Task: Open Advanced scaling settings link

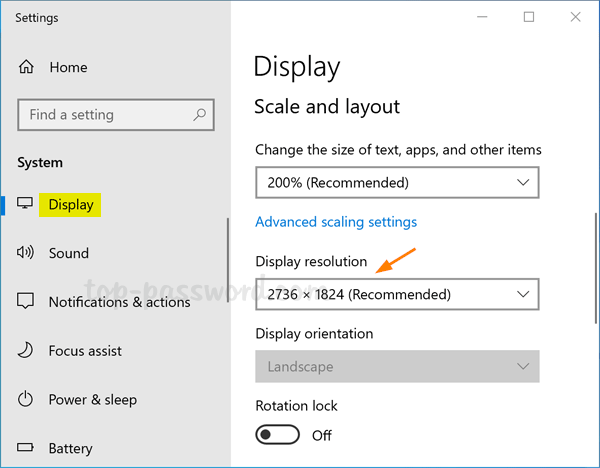Action: tap(336, 222)
